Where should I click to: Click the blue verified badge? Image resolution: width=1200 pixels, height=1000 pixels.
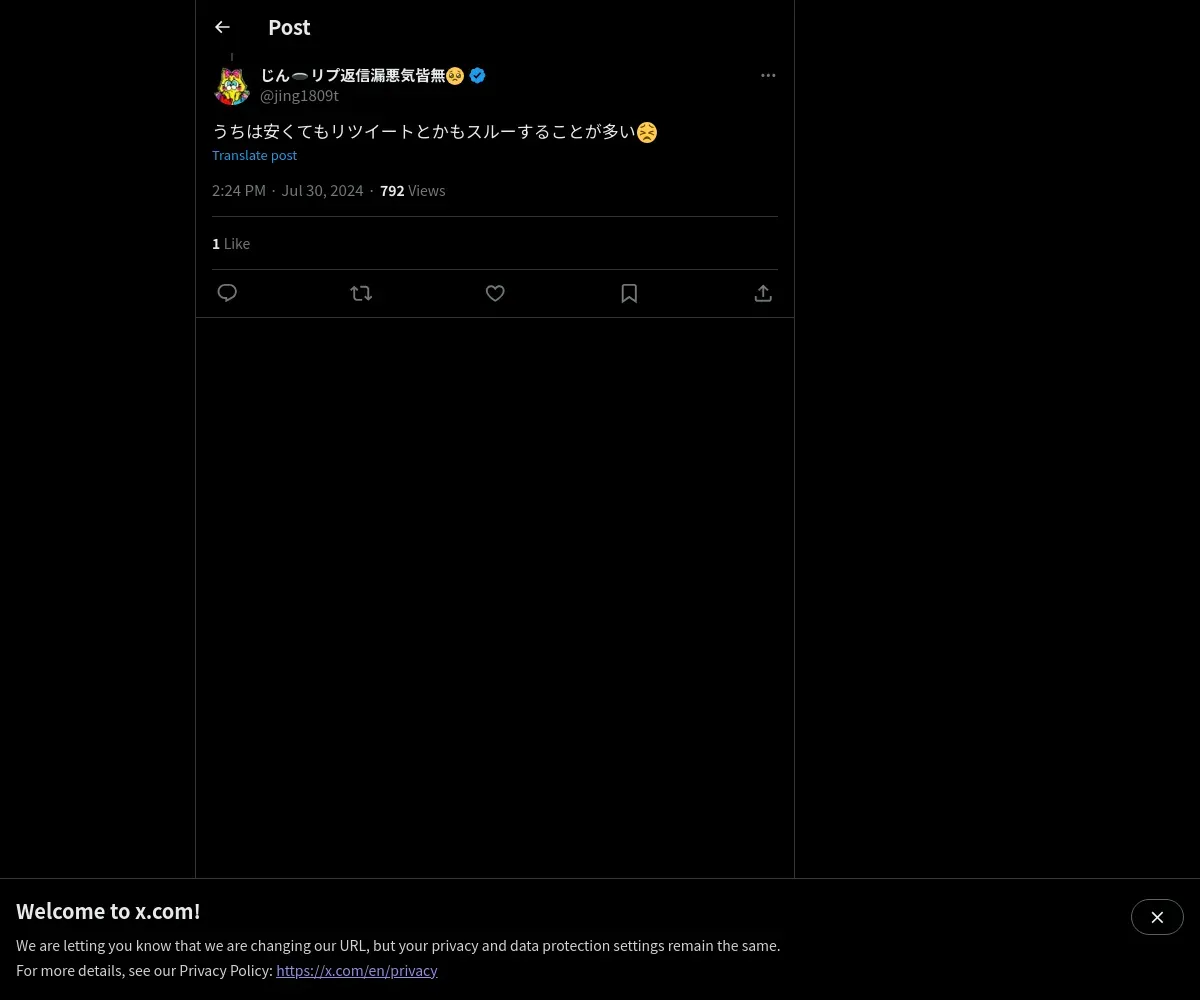[x=477, y=75]
